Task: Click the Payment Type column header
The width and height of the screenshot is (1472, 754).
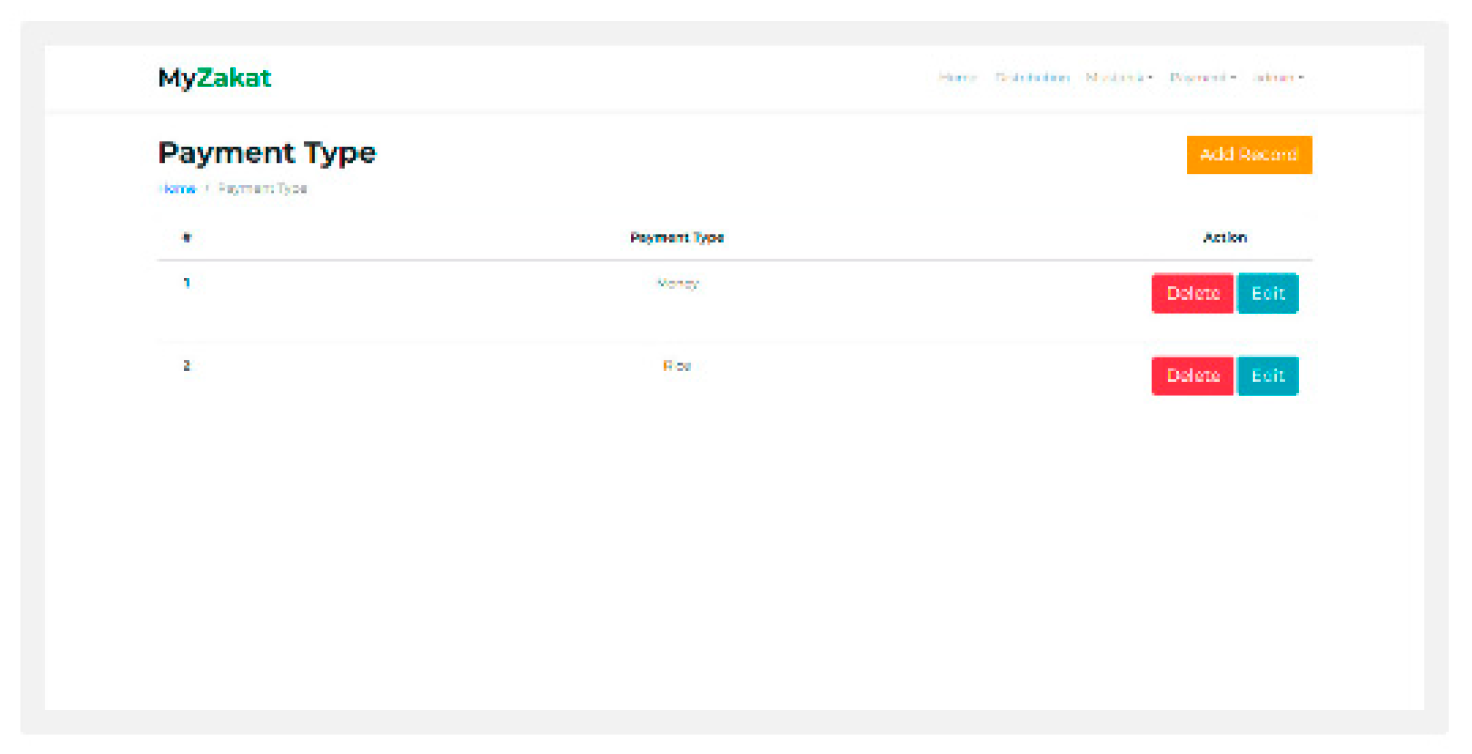Action: [677, 237]
